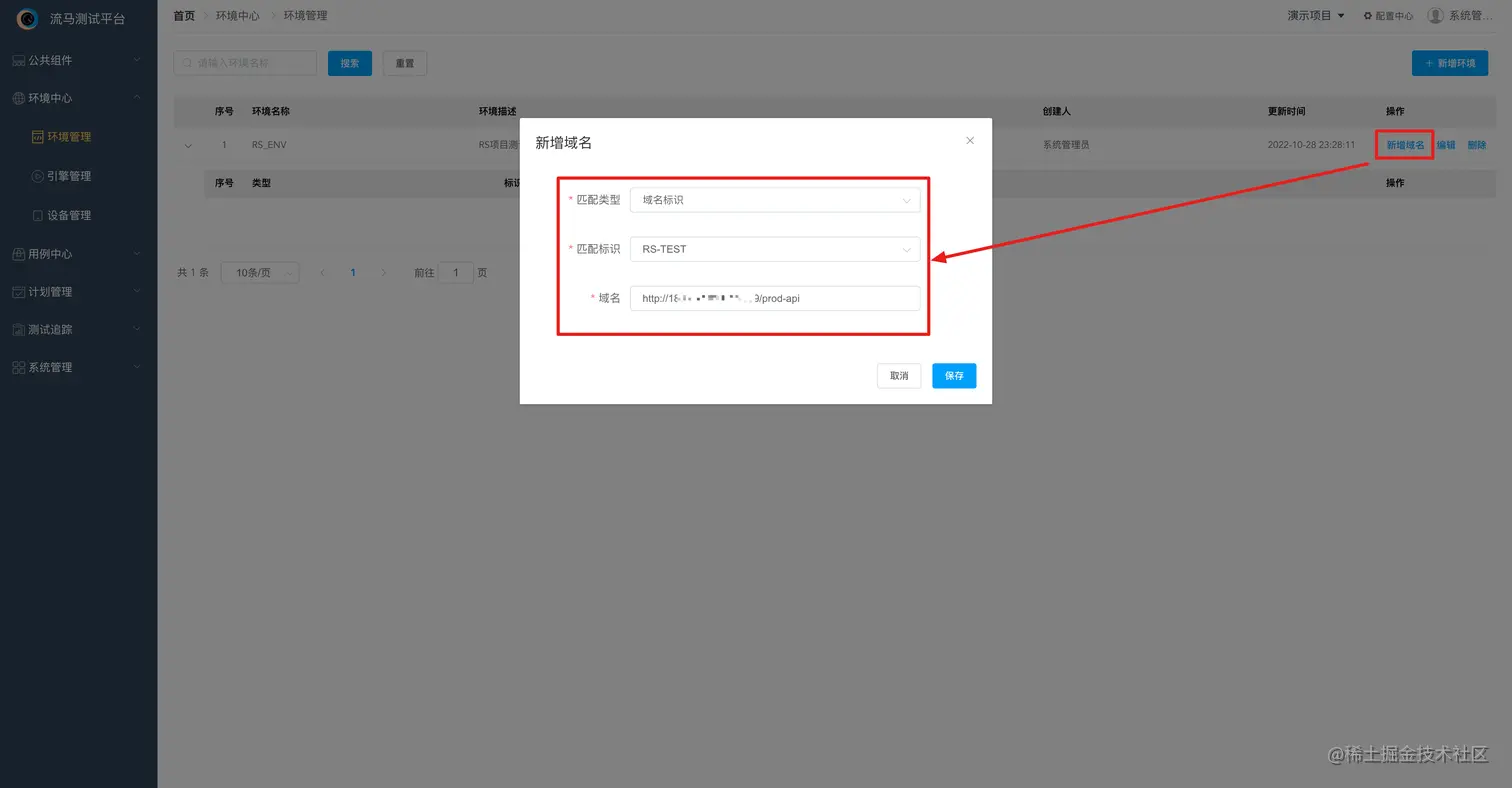Click the 系统管理 sidebar icon
The height and width of the screenshot is (788, 1512).
pyautogui.click(x=18, y=367)
